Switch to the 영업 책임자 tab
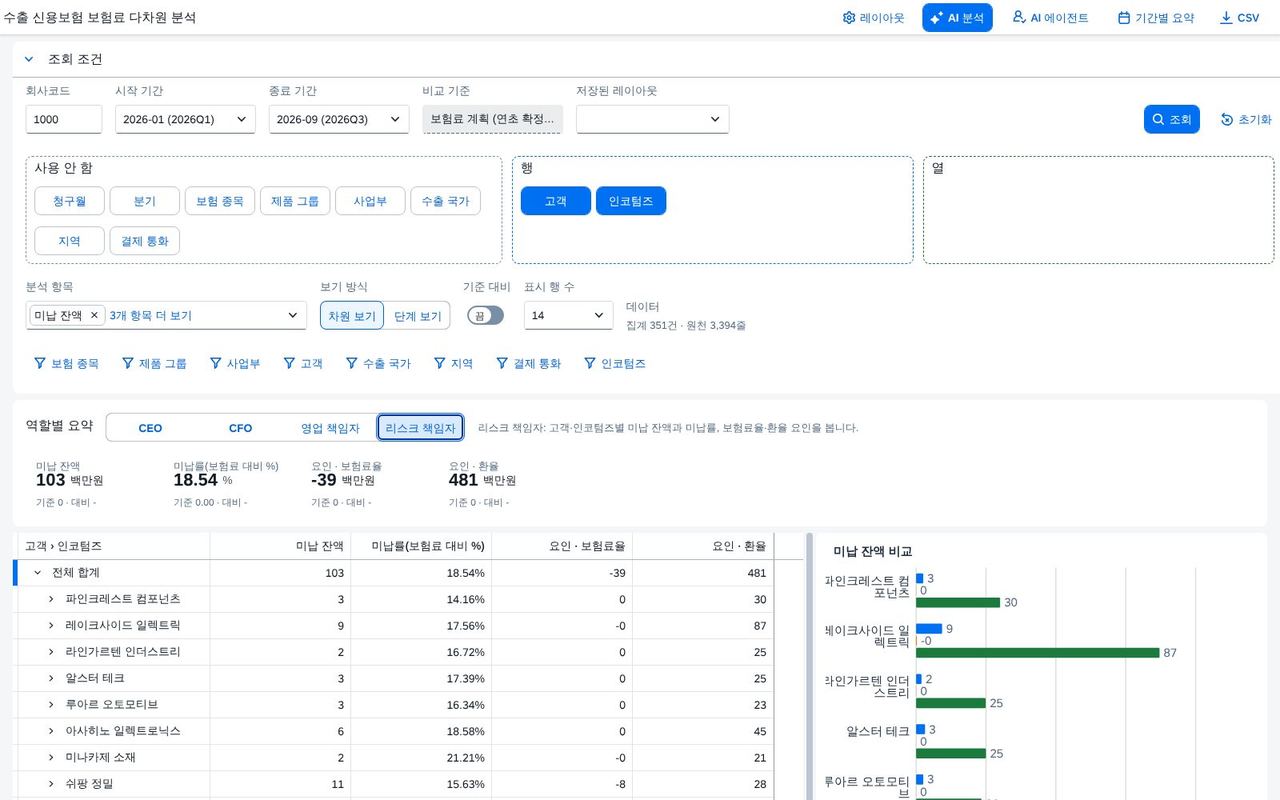 330,428
